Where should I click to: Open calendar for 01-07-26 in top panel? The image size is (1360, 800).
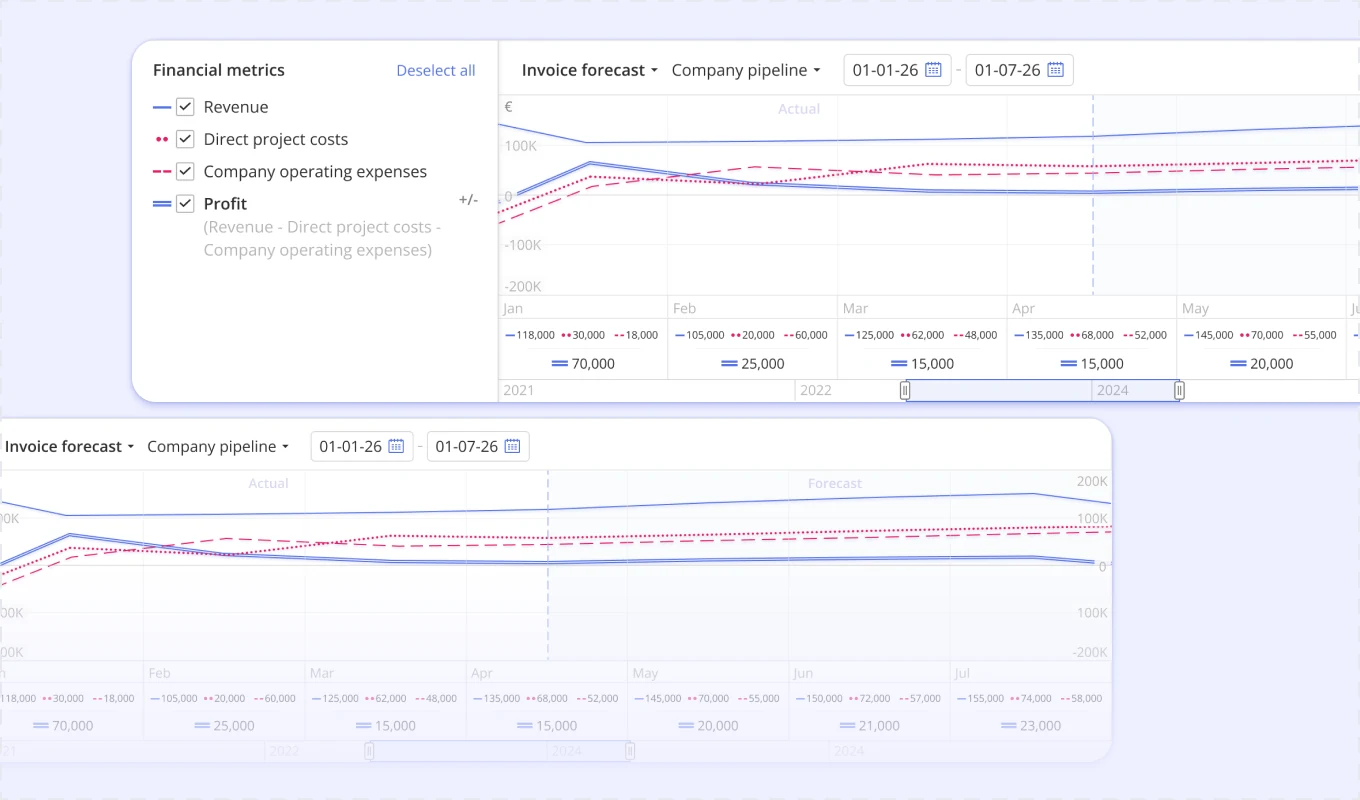(x=1055, y=70)
